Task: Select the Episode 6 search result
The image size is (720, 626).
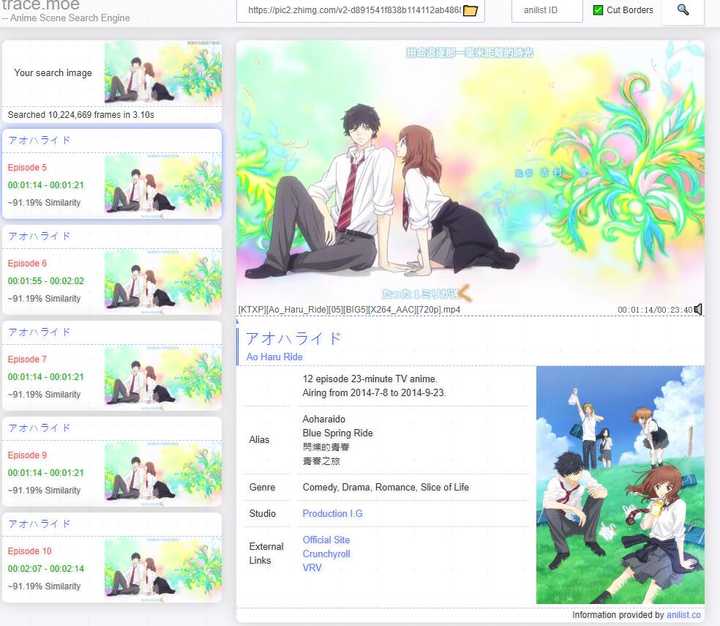Action: coord(112,270)
